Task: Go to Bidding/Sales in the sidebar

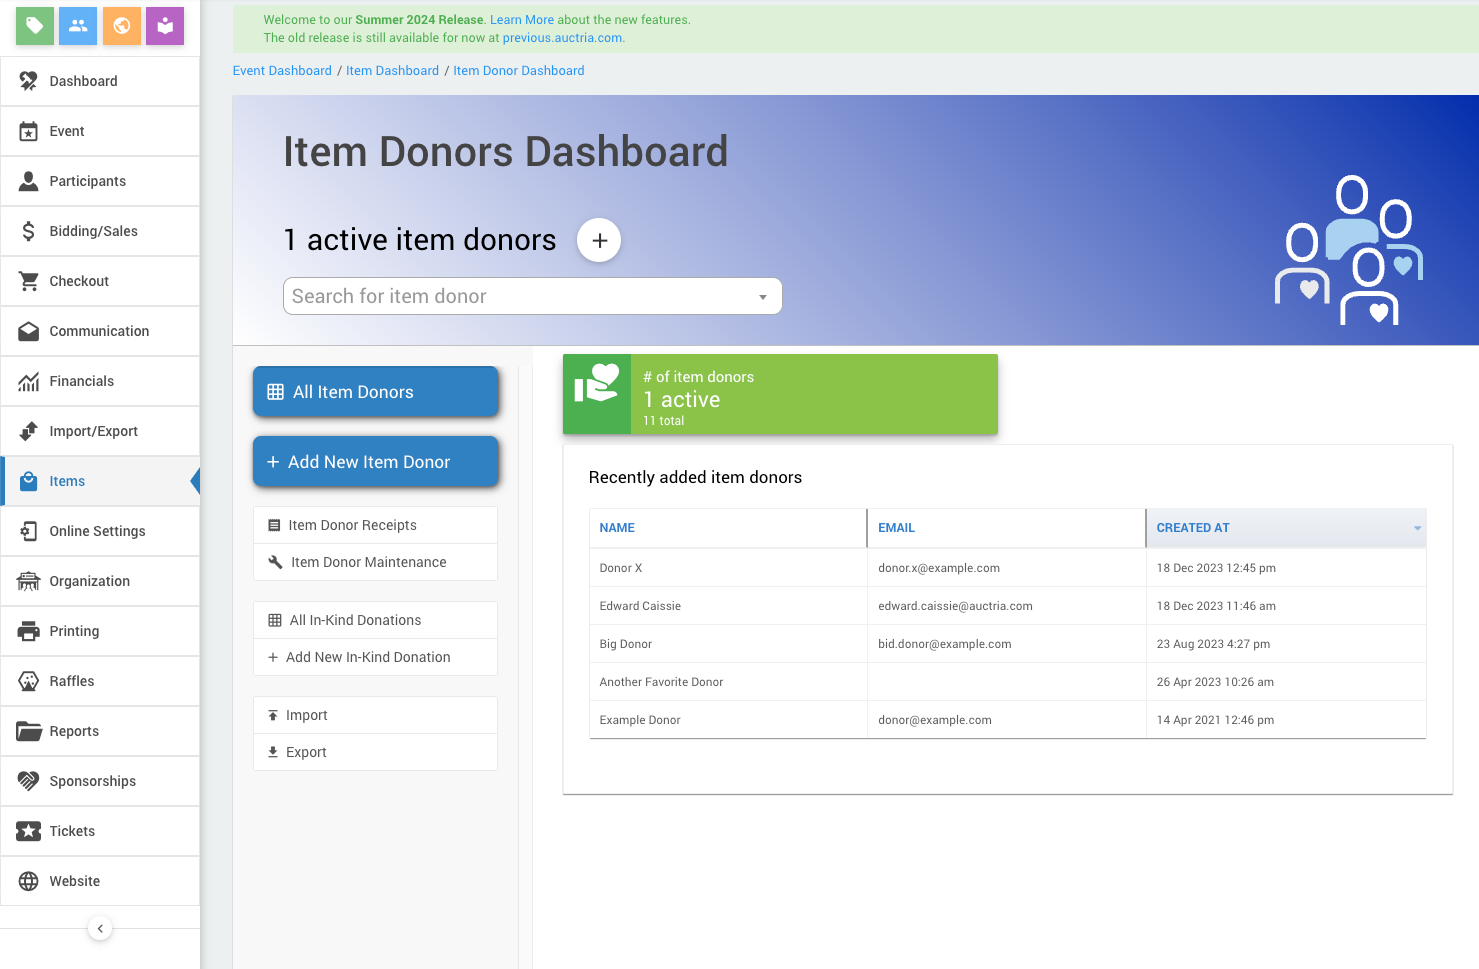Action: (x=93, y=231)
